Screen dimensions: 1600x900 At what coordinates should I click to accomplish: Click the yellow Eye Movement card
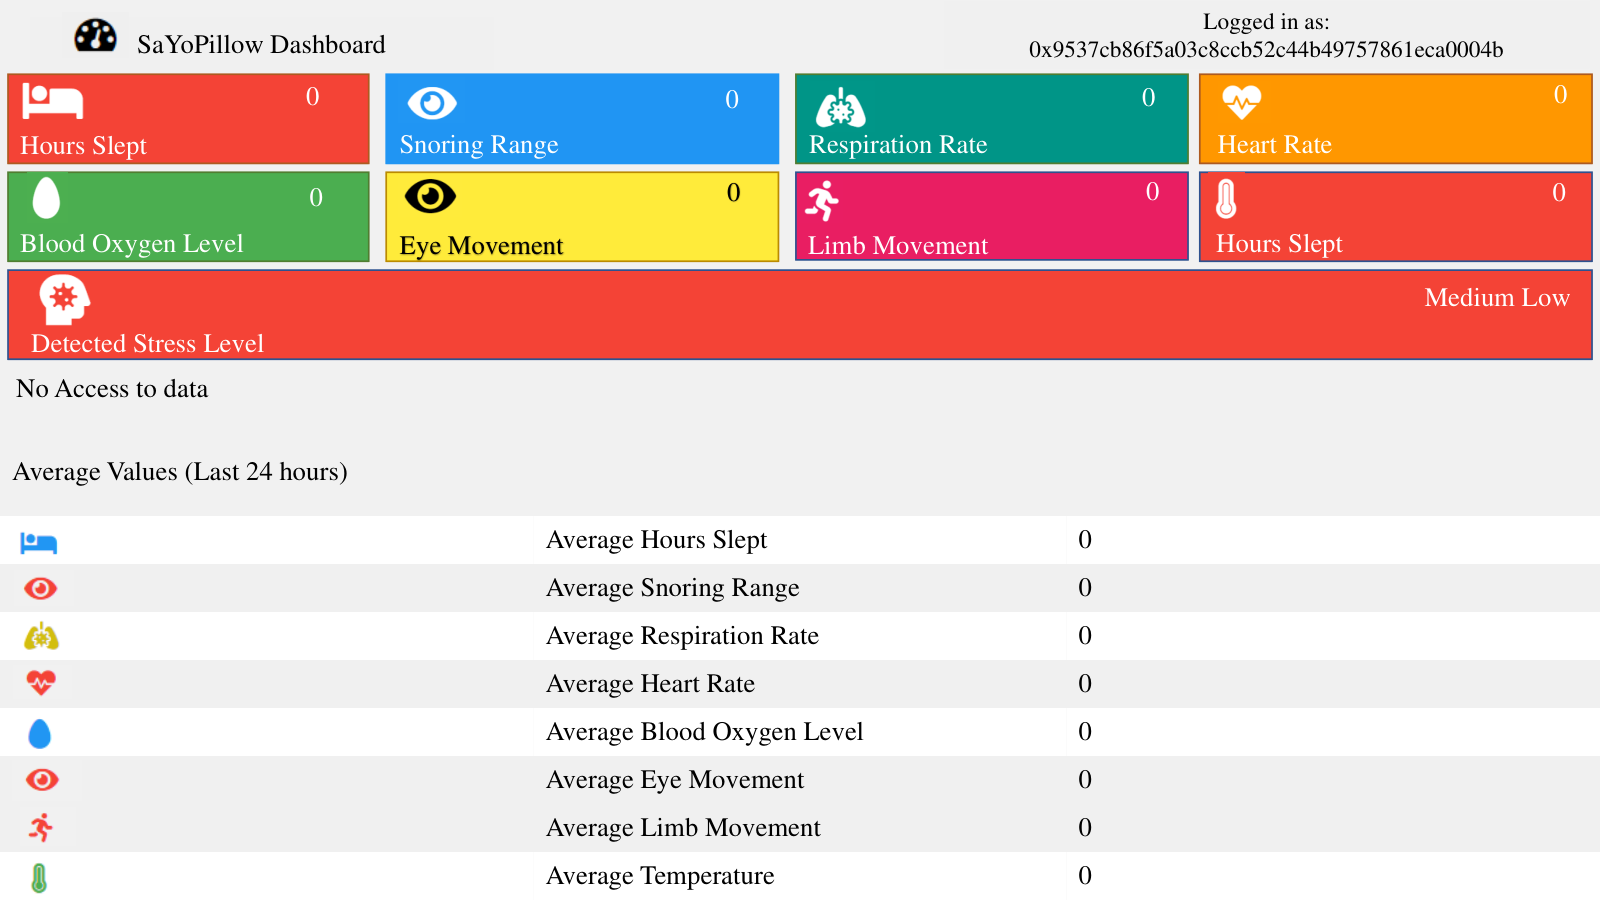tap(582, 217)
